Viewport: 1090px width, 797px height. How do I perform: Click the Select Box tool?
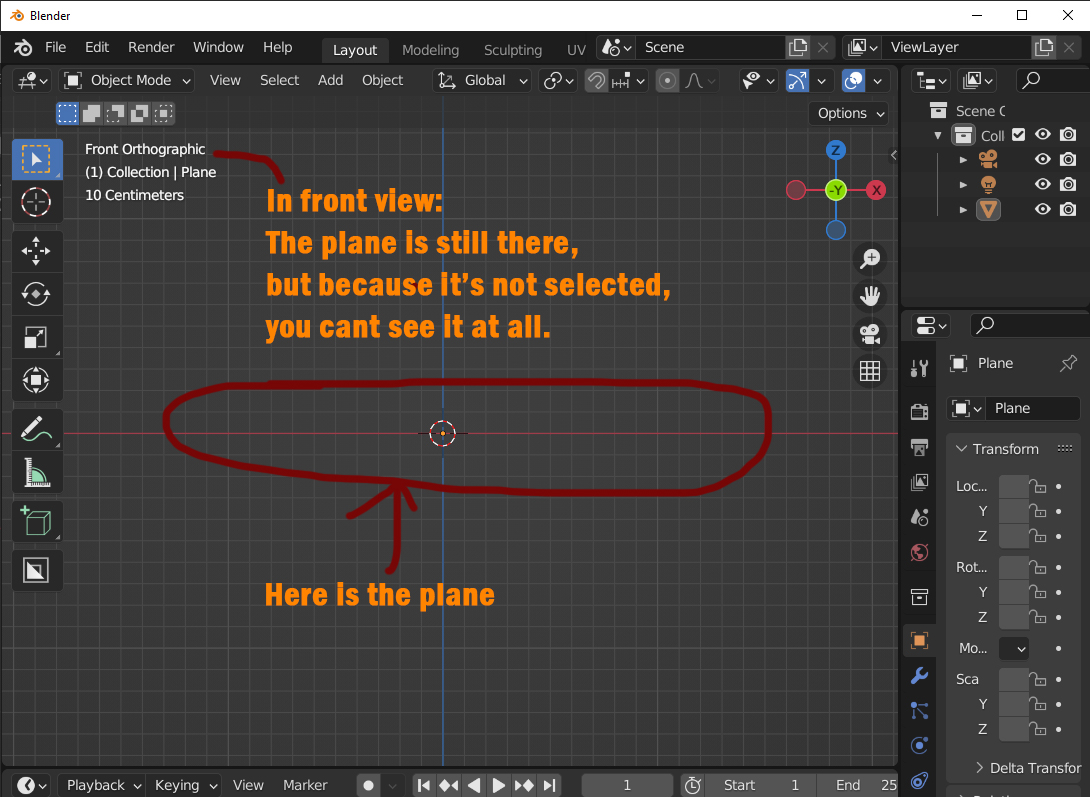coord(36,159)
